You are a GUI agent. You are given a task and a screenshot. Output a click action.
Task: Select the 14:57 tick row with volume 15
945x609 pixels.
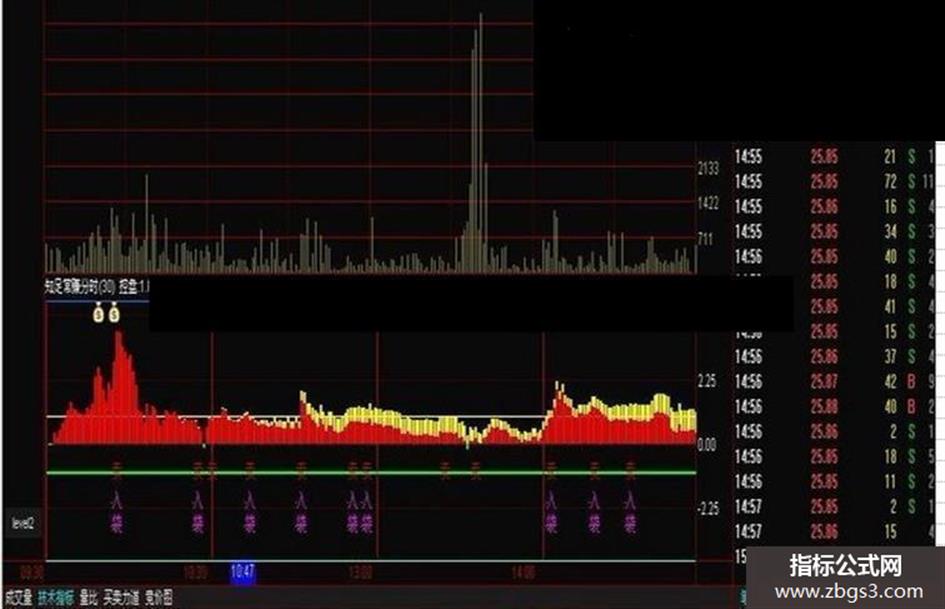(835, 531)
